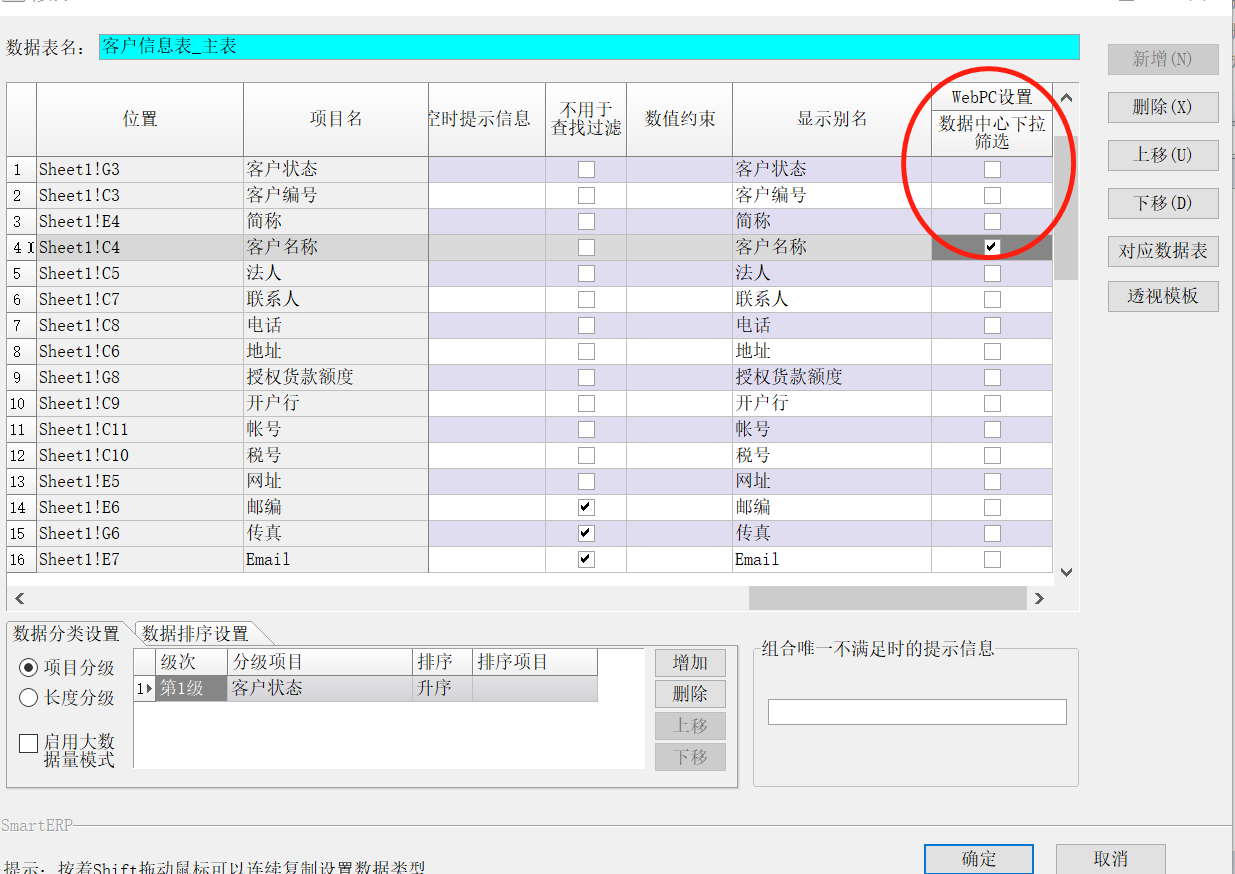The width and height of the screenshot is (1235, 874).
Task: Select cell Sheet1!C4 in position column
Action: pyautogui.click(x=140, y=247)
